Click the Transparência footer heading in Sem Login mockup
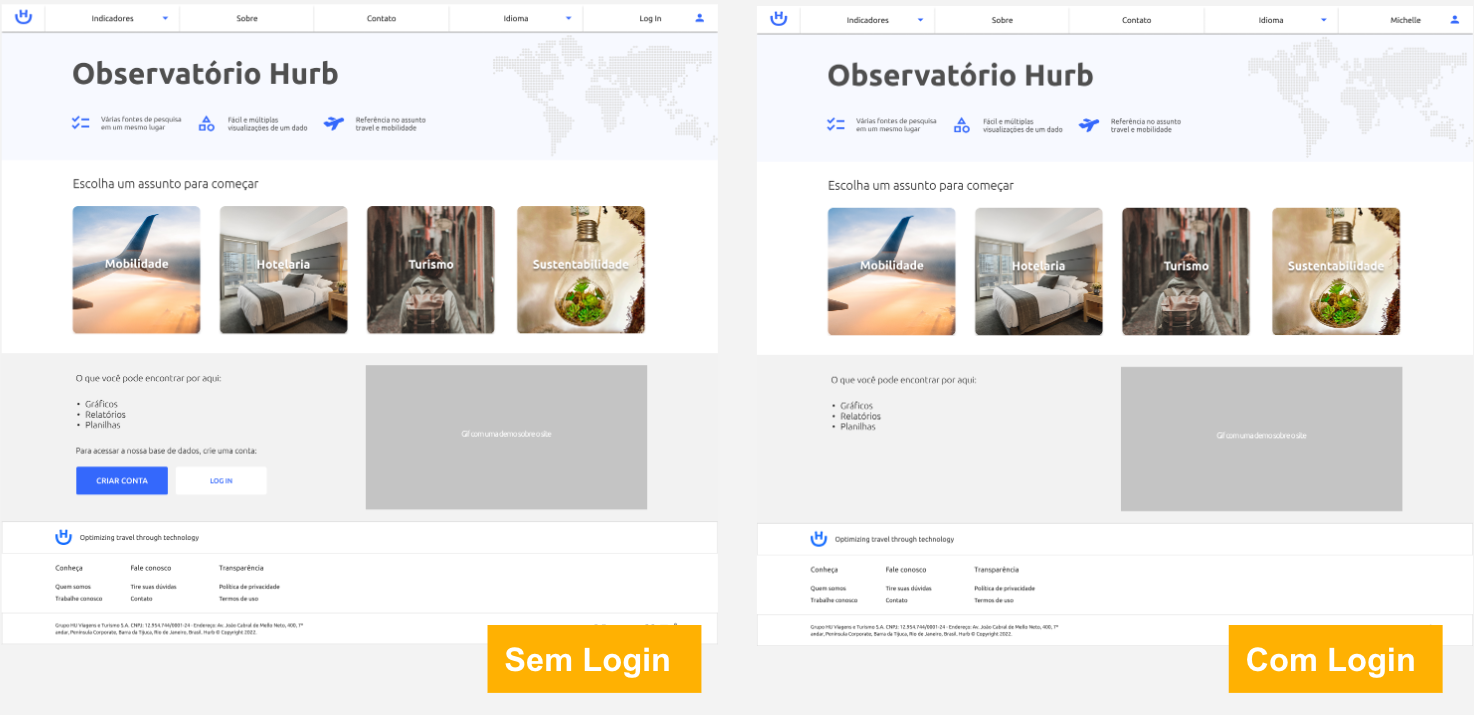The height and width of the screenshot is (715, 1474). 241,568
